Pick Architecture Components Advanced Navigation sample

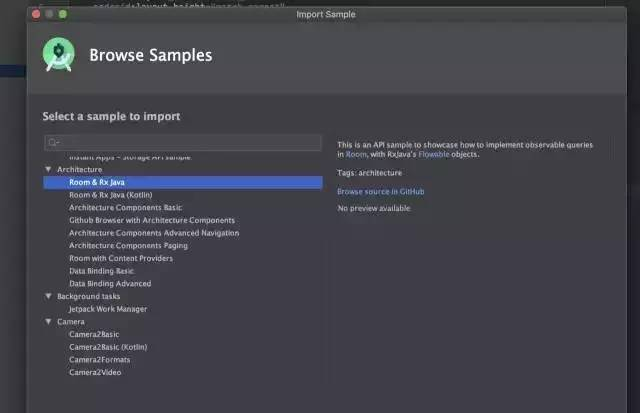[153, 233]
